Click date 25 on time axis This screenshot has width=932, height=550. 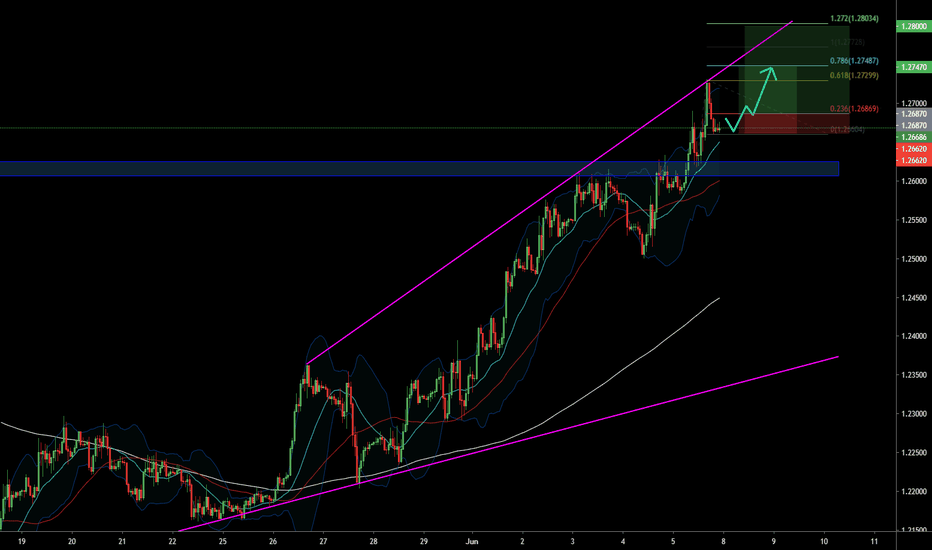(x=222, y=542)
